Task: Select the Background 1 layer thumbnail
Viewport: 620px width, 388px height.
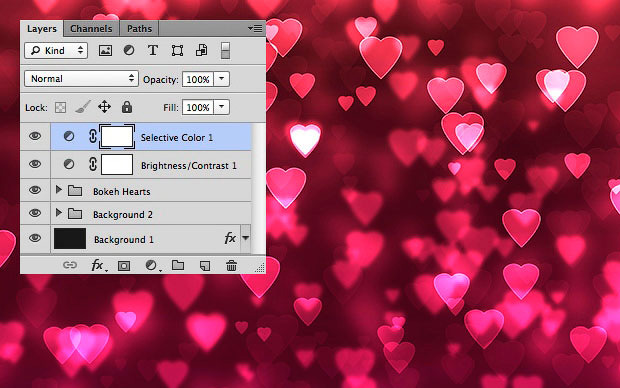Action: (x=70, y=238)
